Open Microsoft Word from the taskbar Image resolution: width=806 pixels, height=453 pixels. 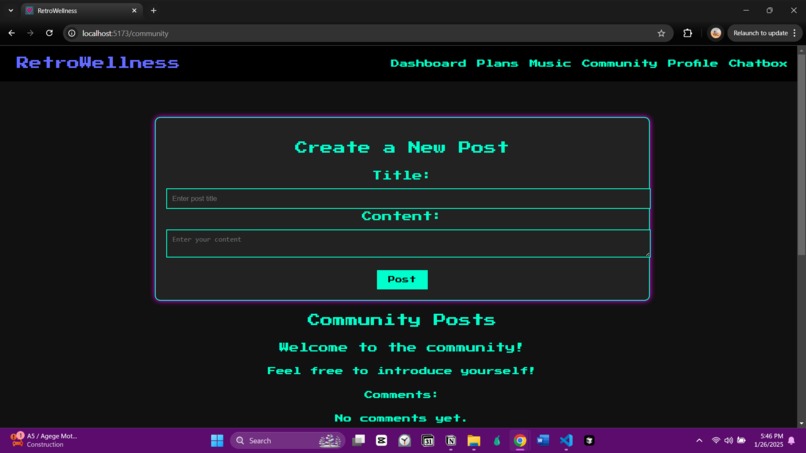point(543,441)
